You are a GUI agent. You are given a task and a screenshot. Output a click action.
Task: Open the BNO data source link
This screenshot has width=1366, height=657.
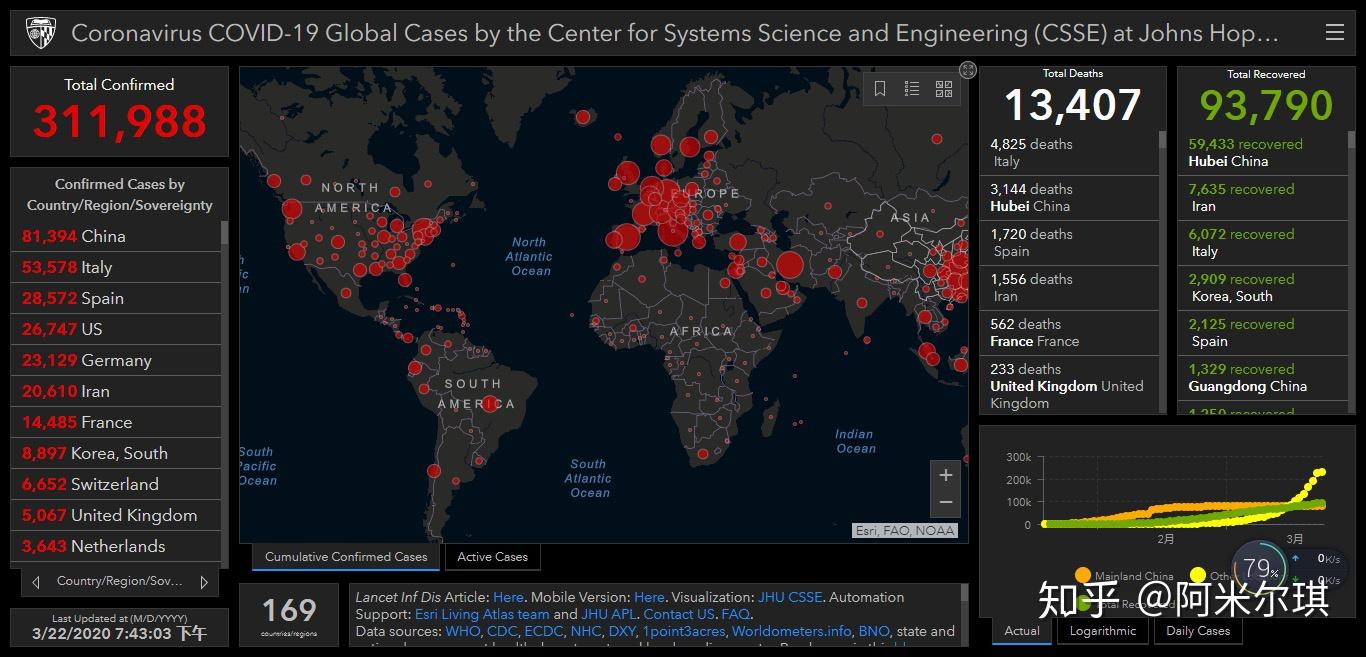(x=874, y=631)
